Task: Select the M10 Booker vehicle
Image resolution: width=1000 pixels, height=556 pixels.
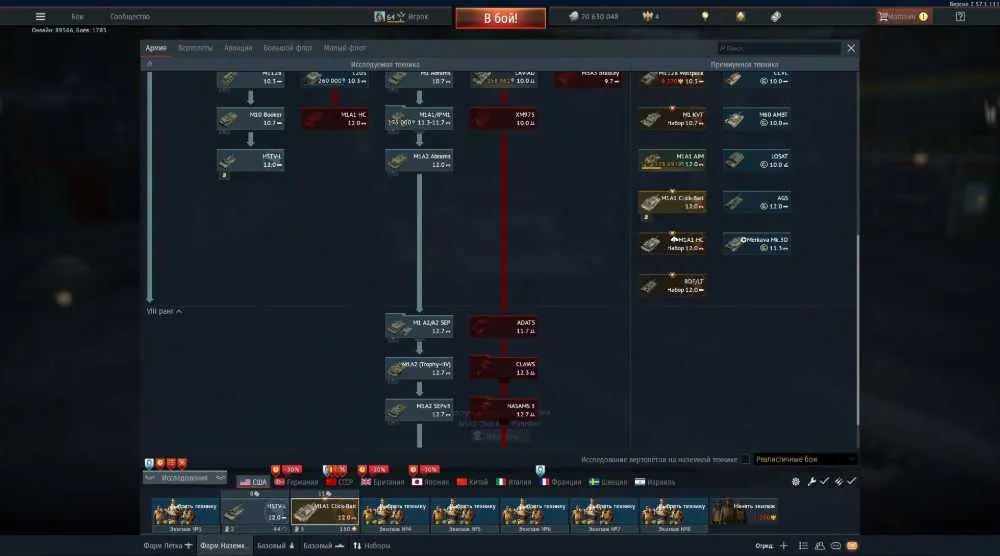Action: pyautogui.click(x=251, y=119)
